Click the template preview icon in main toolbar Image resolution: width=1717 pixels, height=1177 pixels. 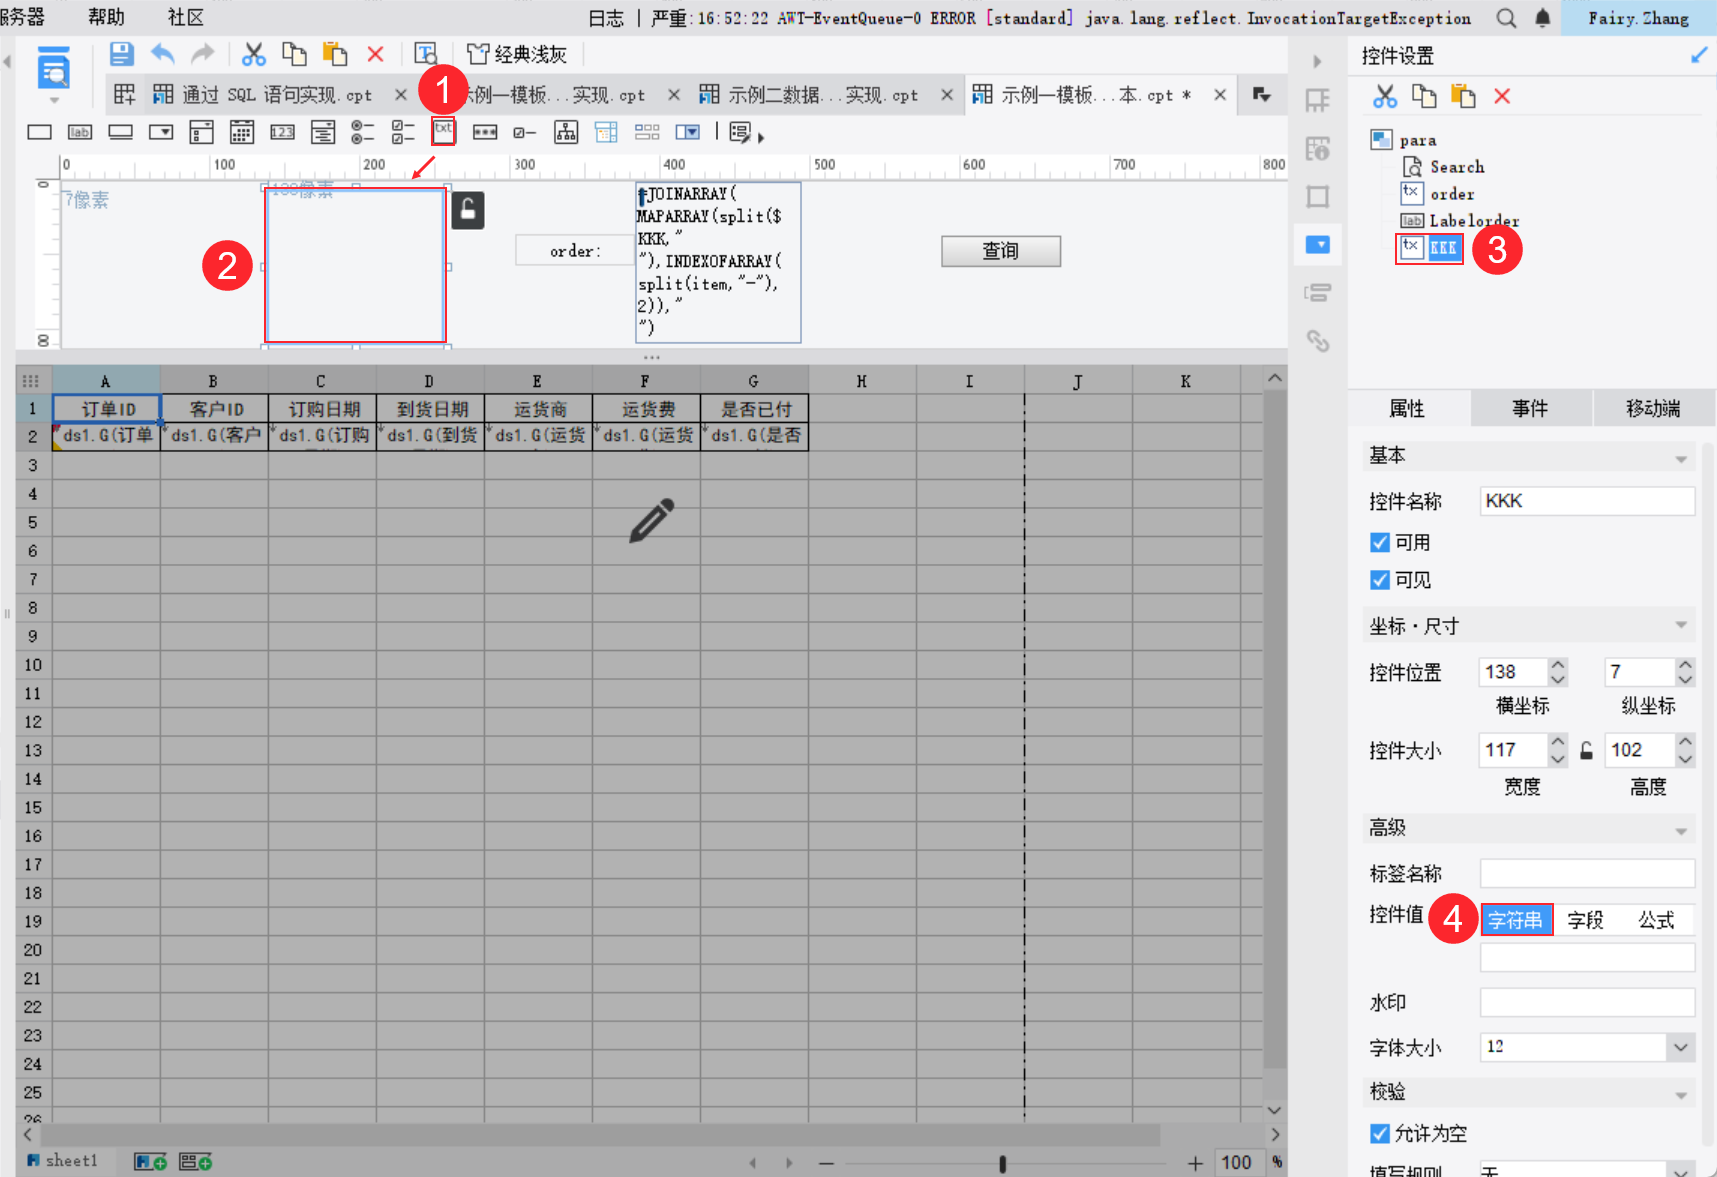click(426, 54)
